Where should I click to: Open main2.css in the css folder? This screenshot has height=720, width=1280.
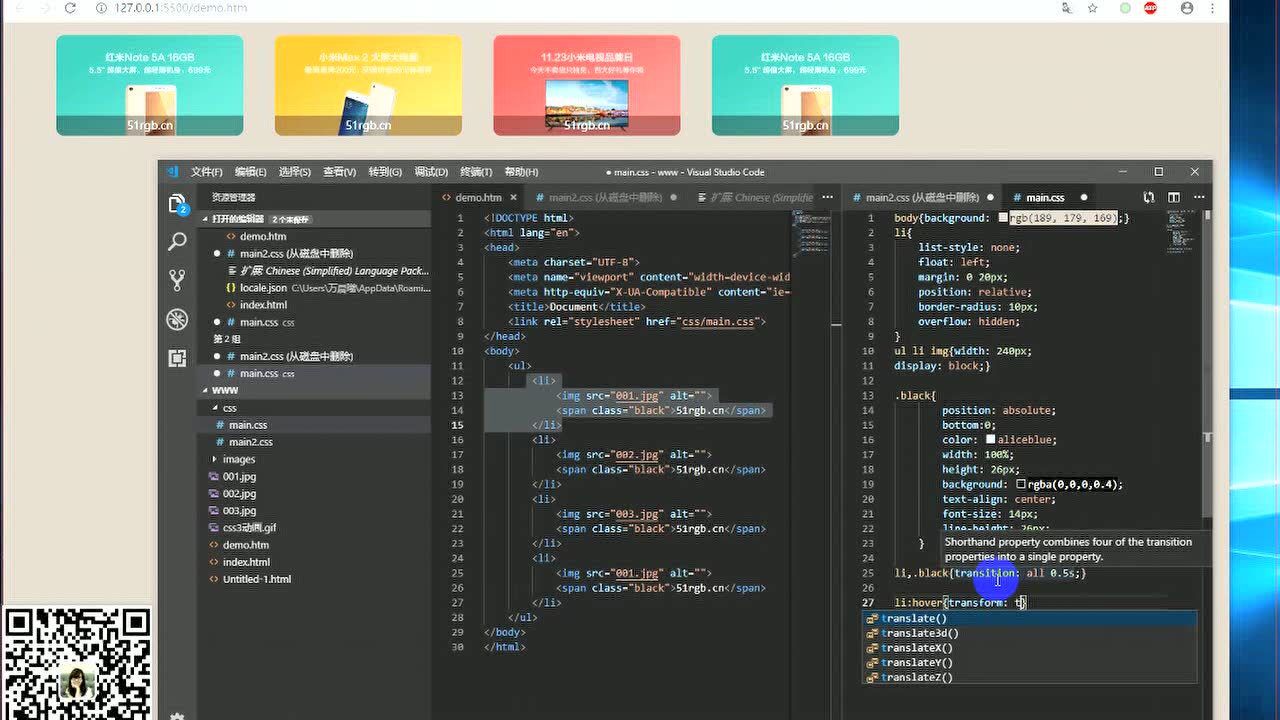tap(314, 442)
